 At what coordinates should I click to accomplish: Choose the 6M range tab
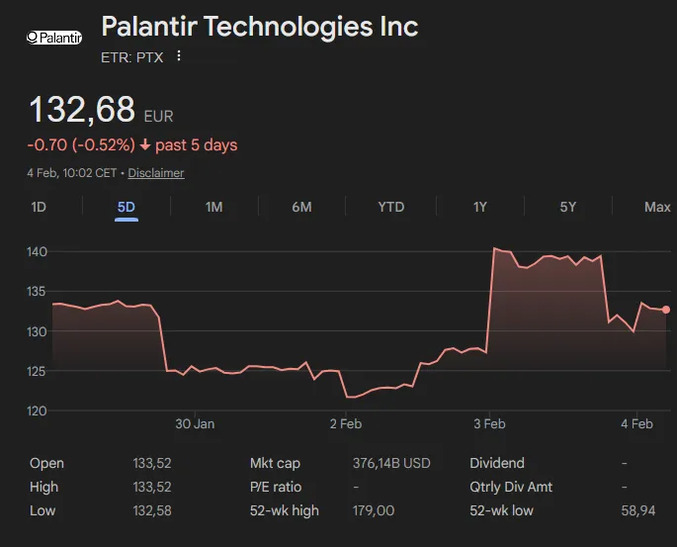(302, 207)
